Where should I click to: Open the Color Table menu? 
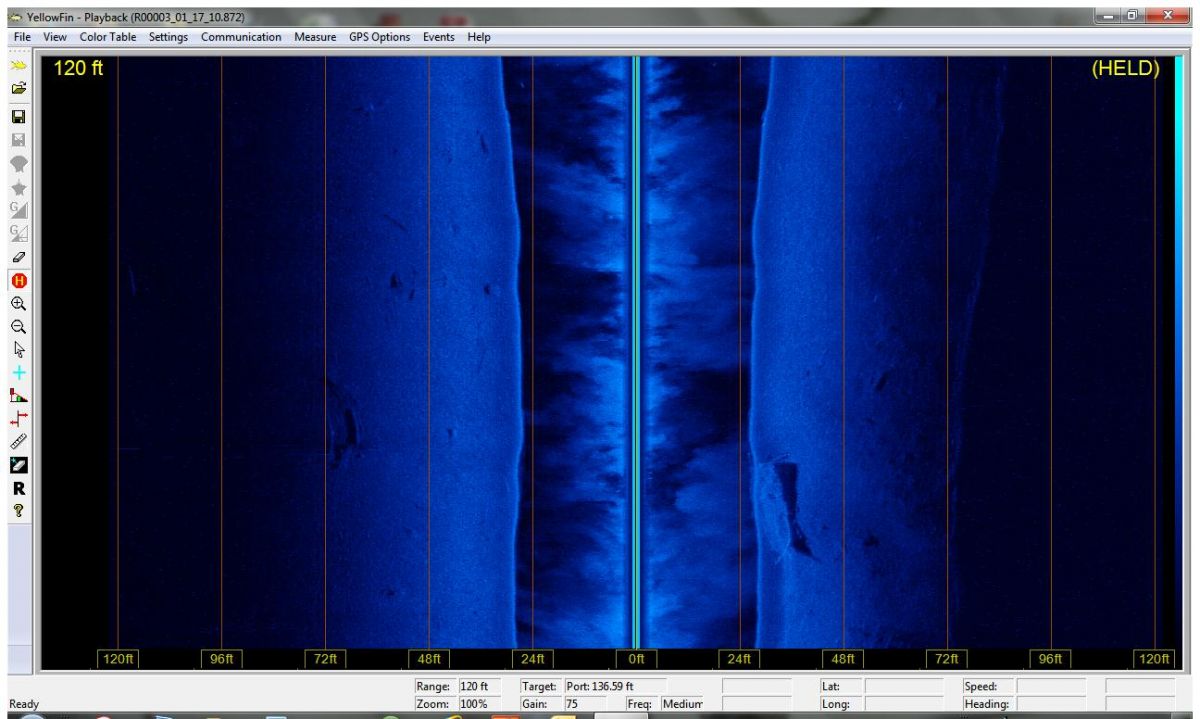tap(108, 37)
